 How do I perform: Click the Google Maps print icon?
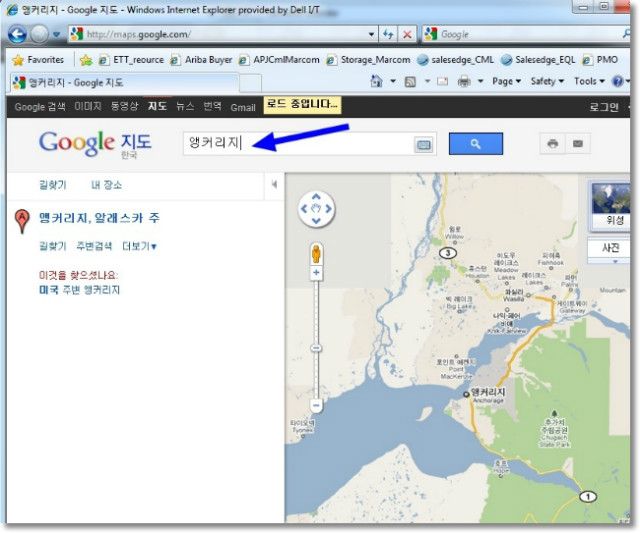[x=553, y=144]
